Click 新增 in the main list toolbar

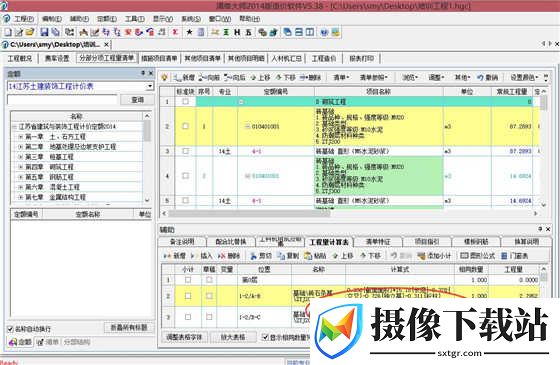coord(184,77)
